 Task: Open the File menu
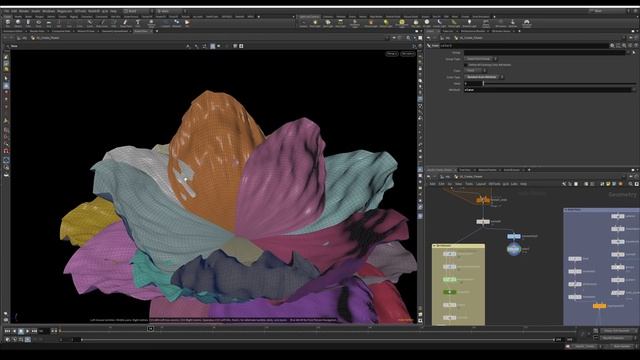[7, 11]
